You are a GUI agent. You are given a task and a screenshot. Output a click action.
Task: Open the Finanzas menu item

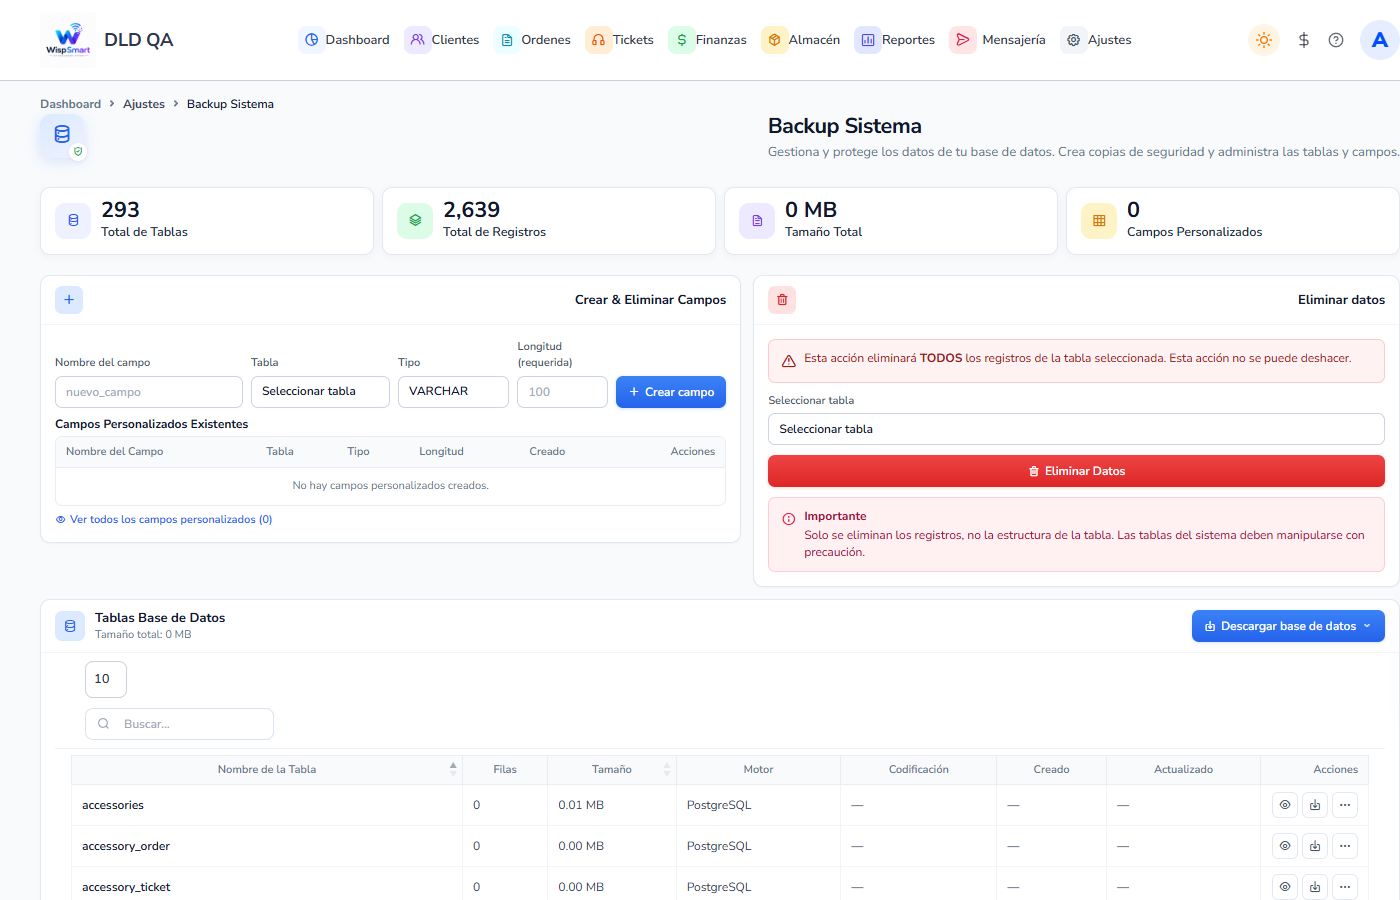click(x=709, y=40)
